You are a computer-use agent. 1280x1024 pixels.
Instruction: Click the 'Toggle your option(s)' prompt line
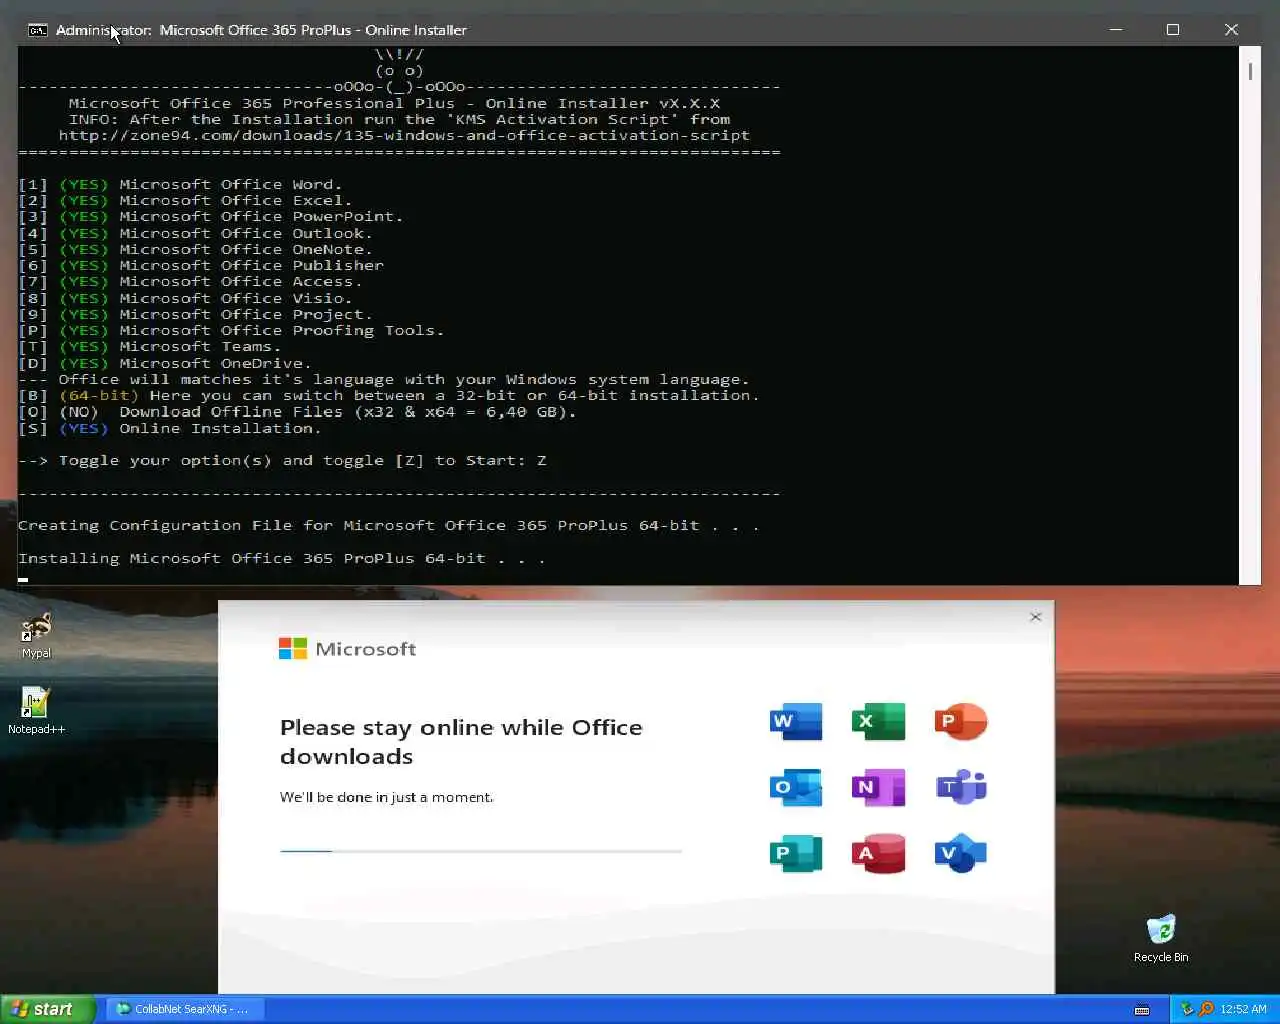coord(282,461)
